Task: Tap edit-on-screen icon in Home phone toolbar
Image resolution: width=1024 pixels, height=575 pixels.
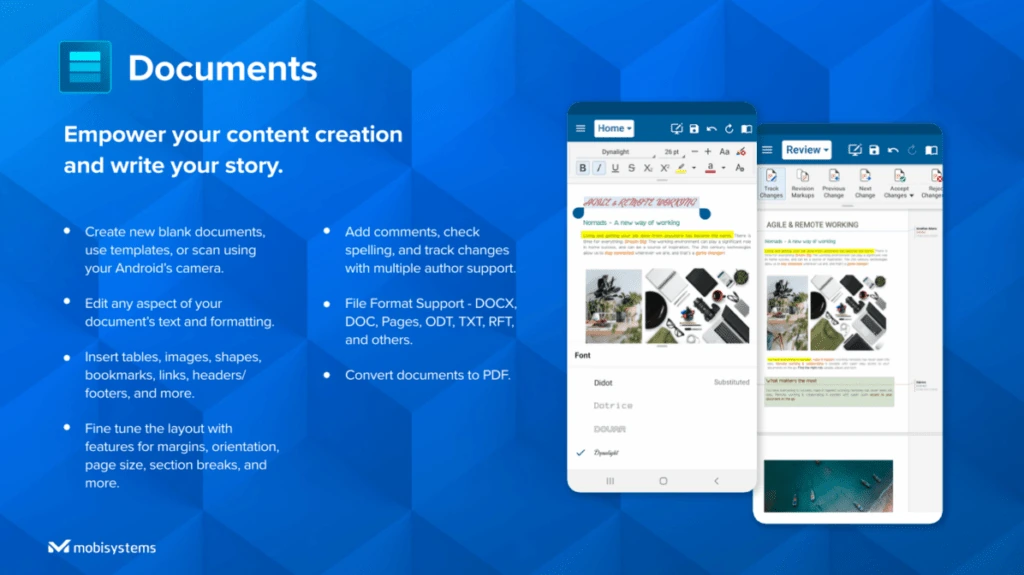Action: [677, 129]
